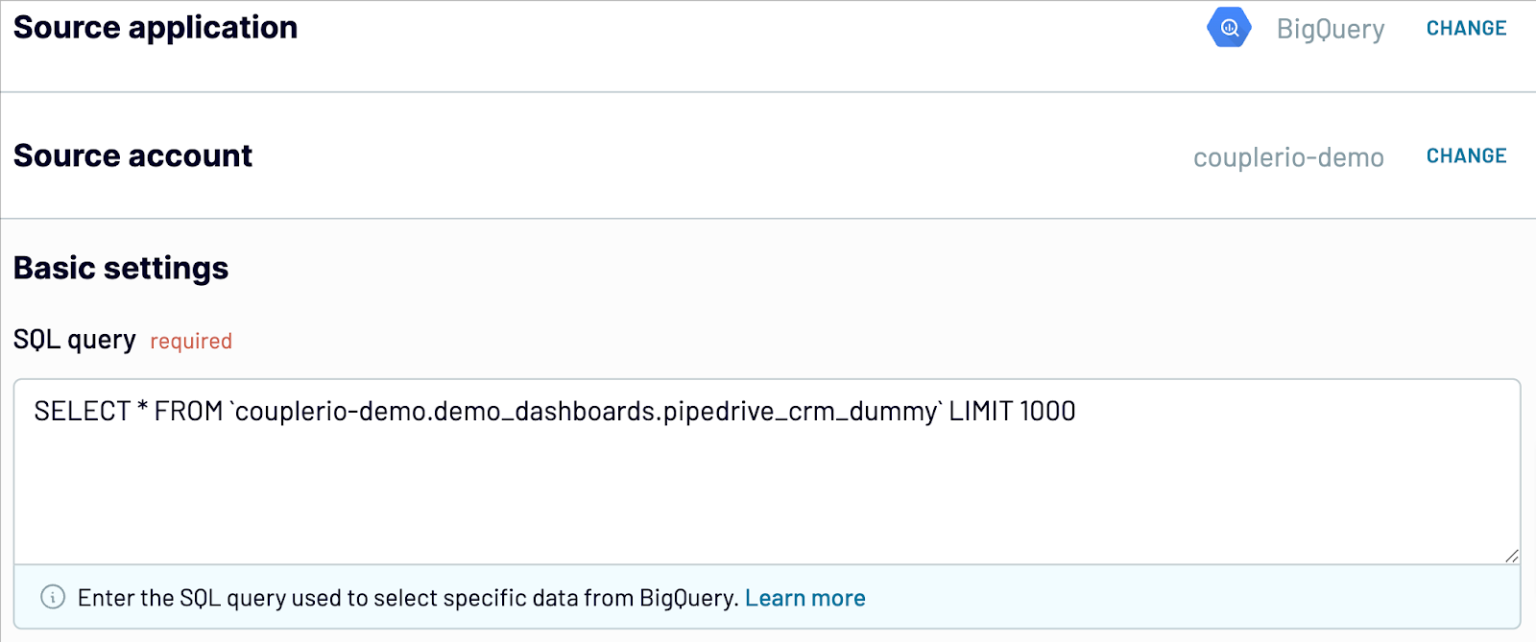The height and width of the screenshot is (642, 1536).
Task: Click the magnifying glass inside the BigQuery logo
Action: pyautogui.click(x=1228, y=27)
